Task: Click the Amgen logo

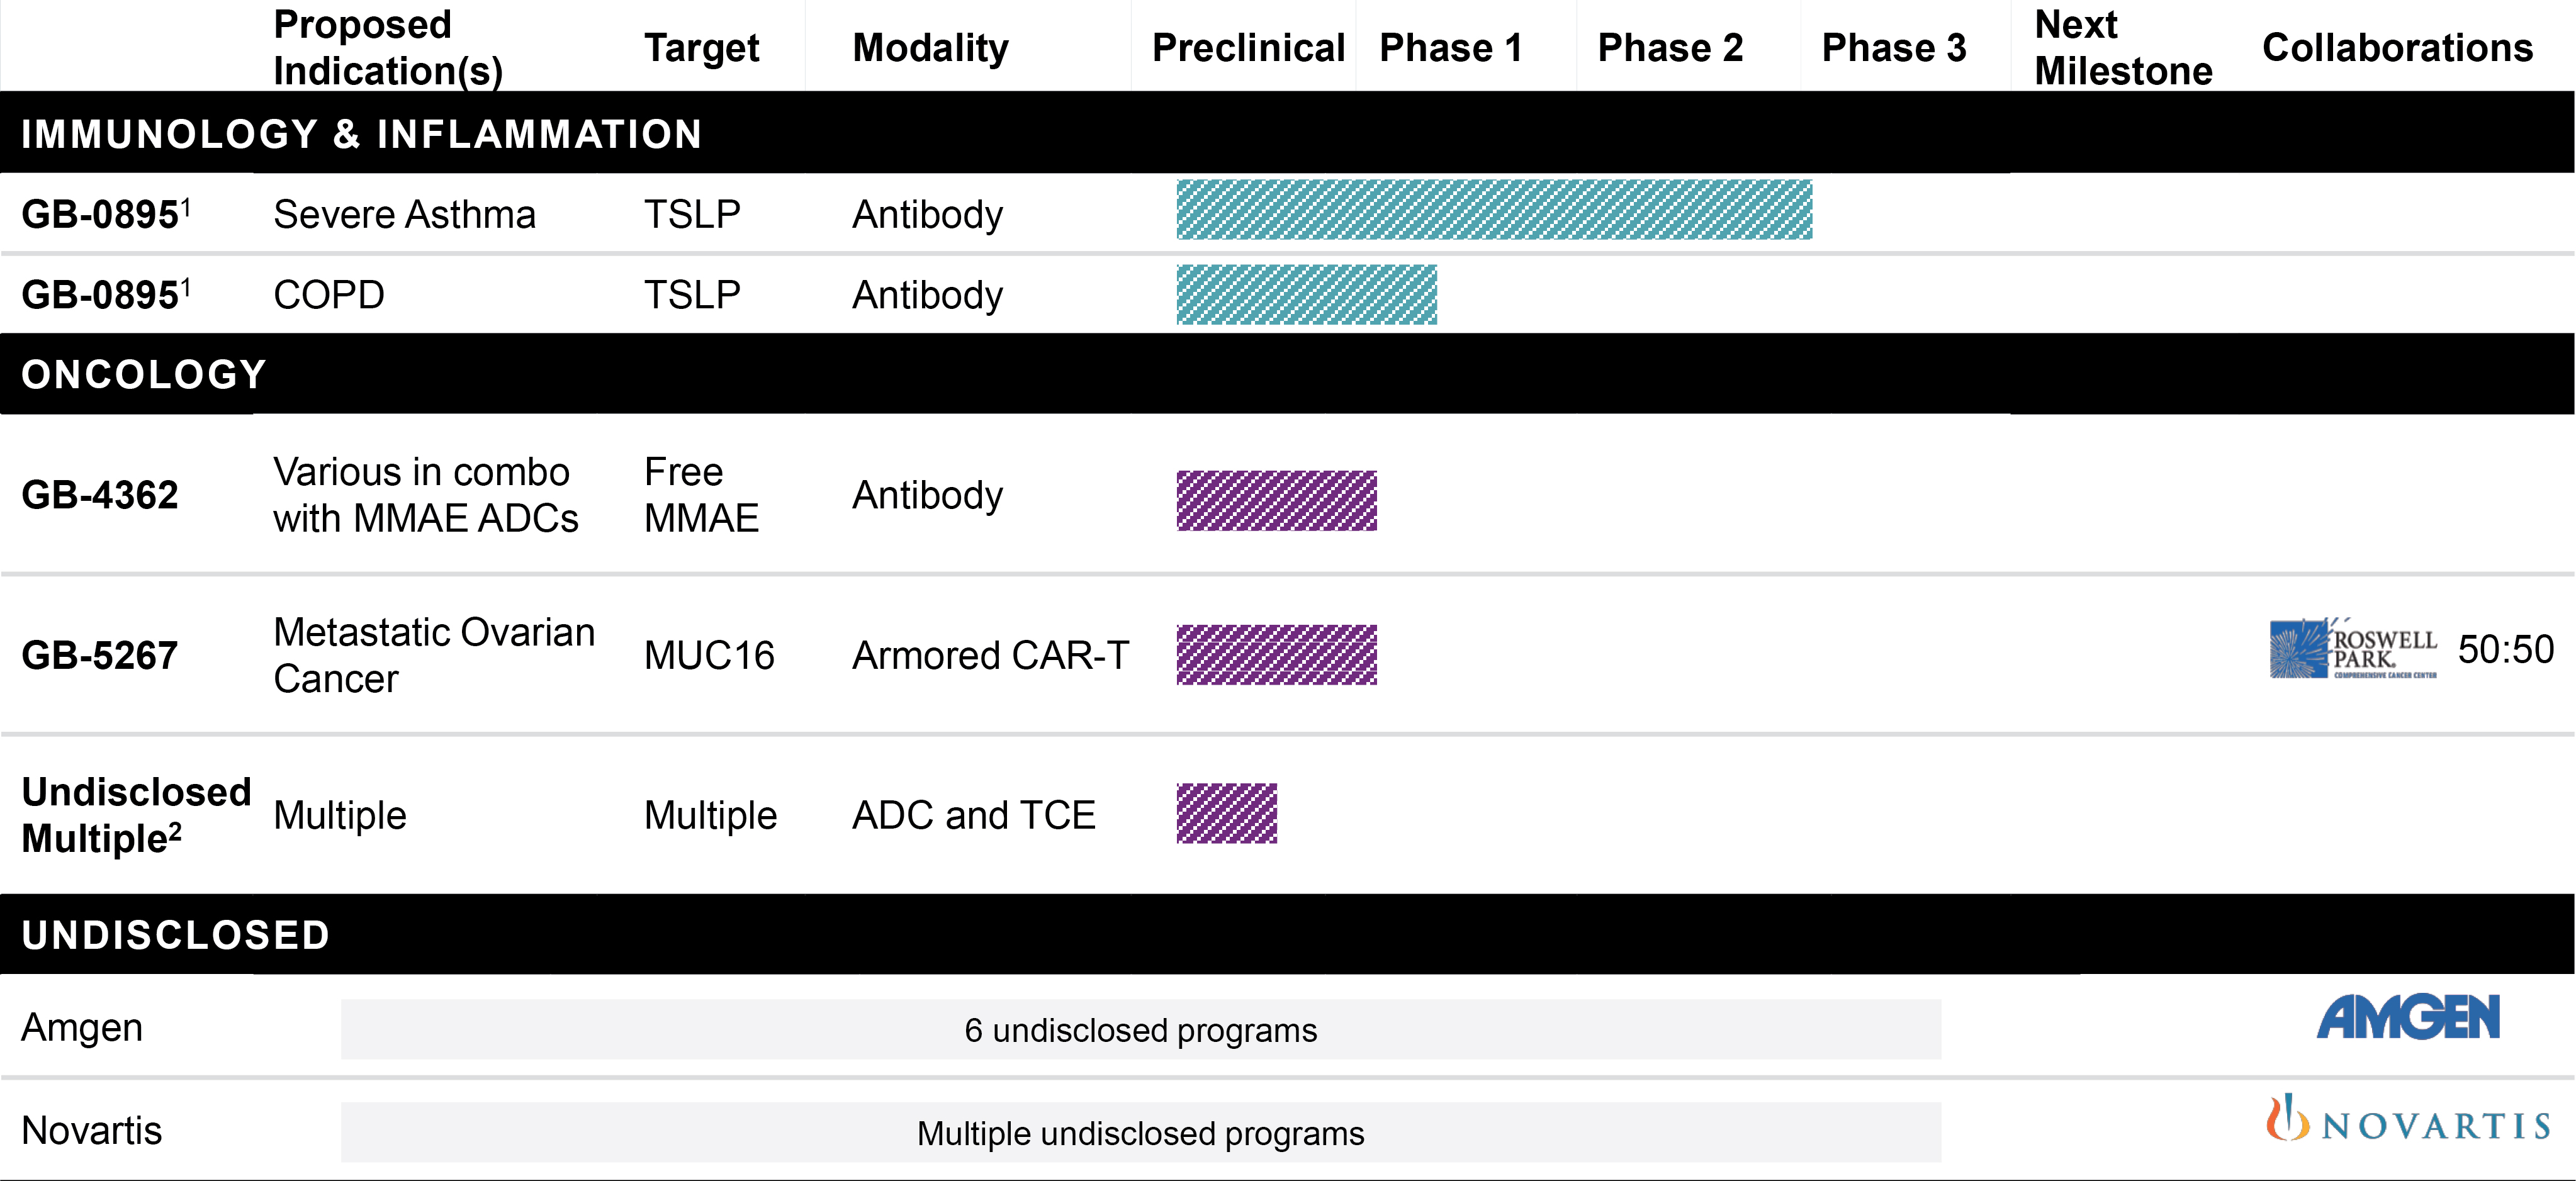Action: (x=2408, y=1017)
